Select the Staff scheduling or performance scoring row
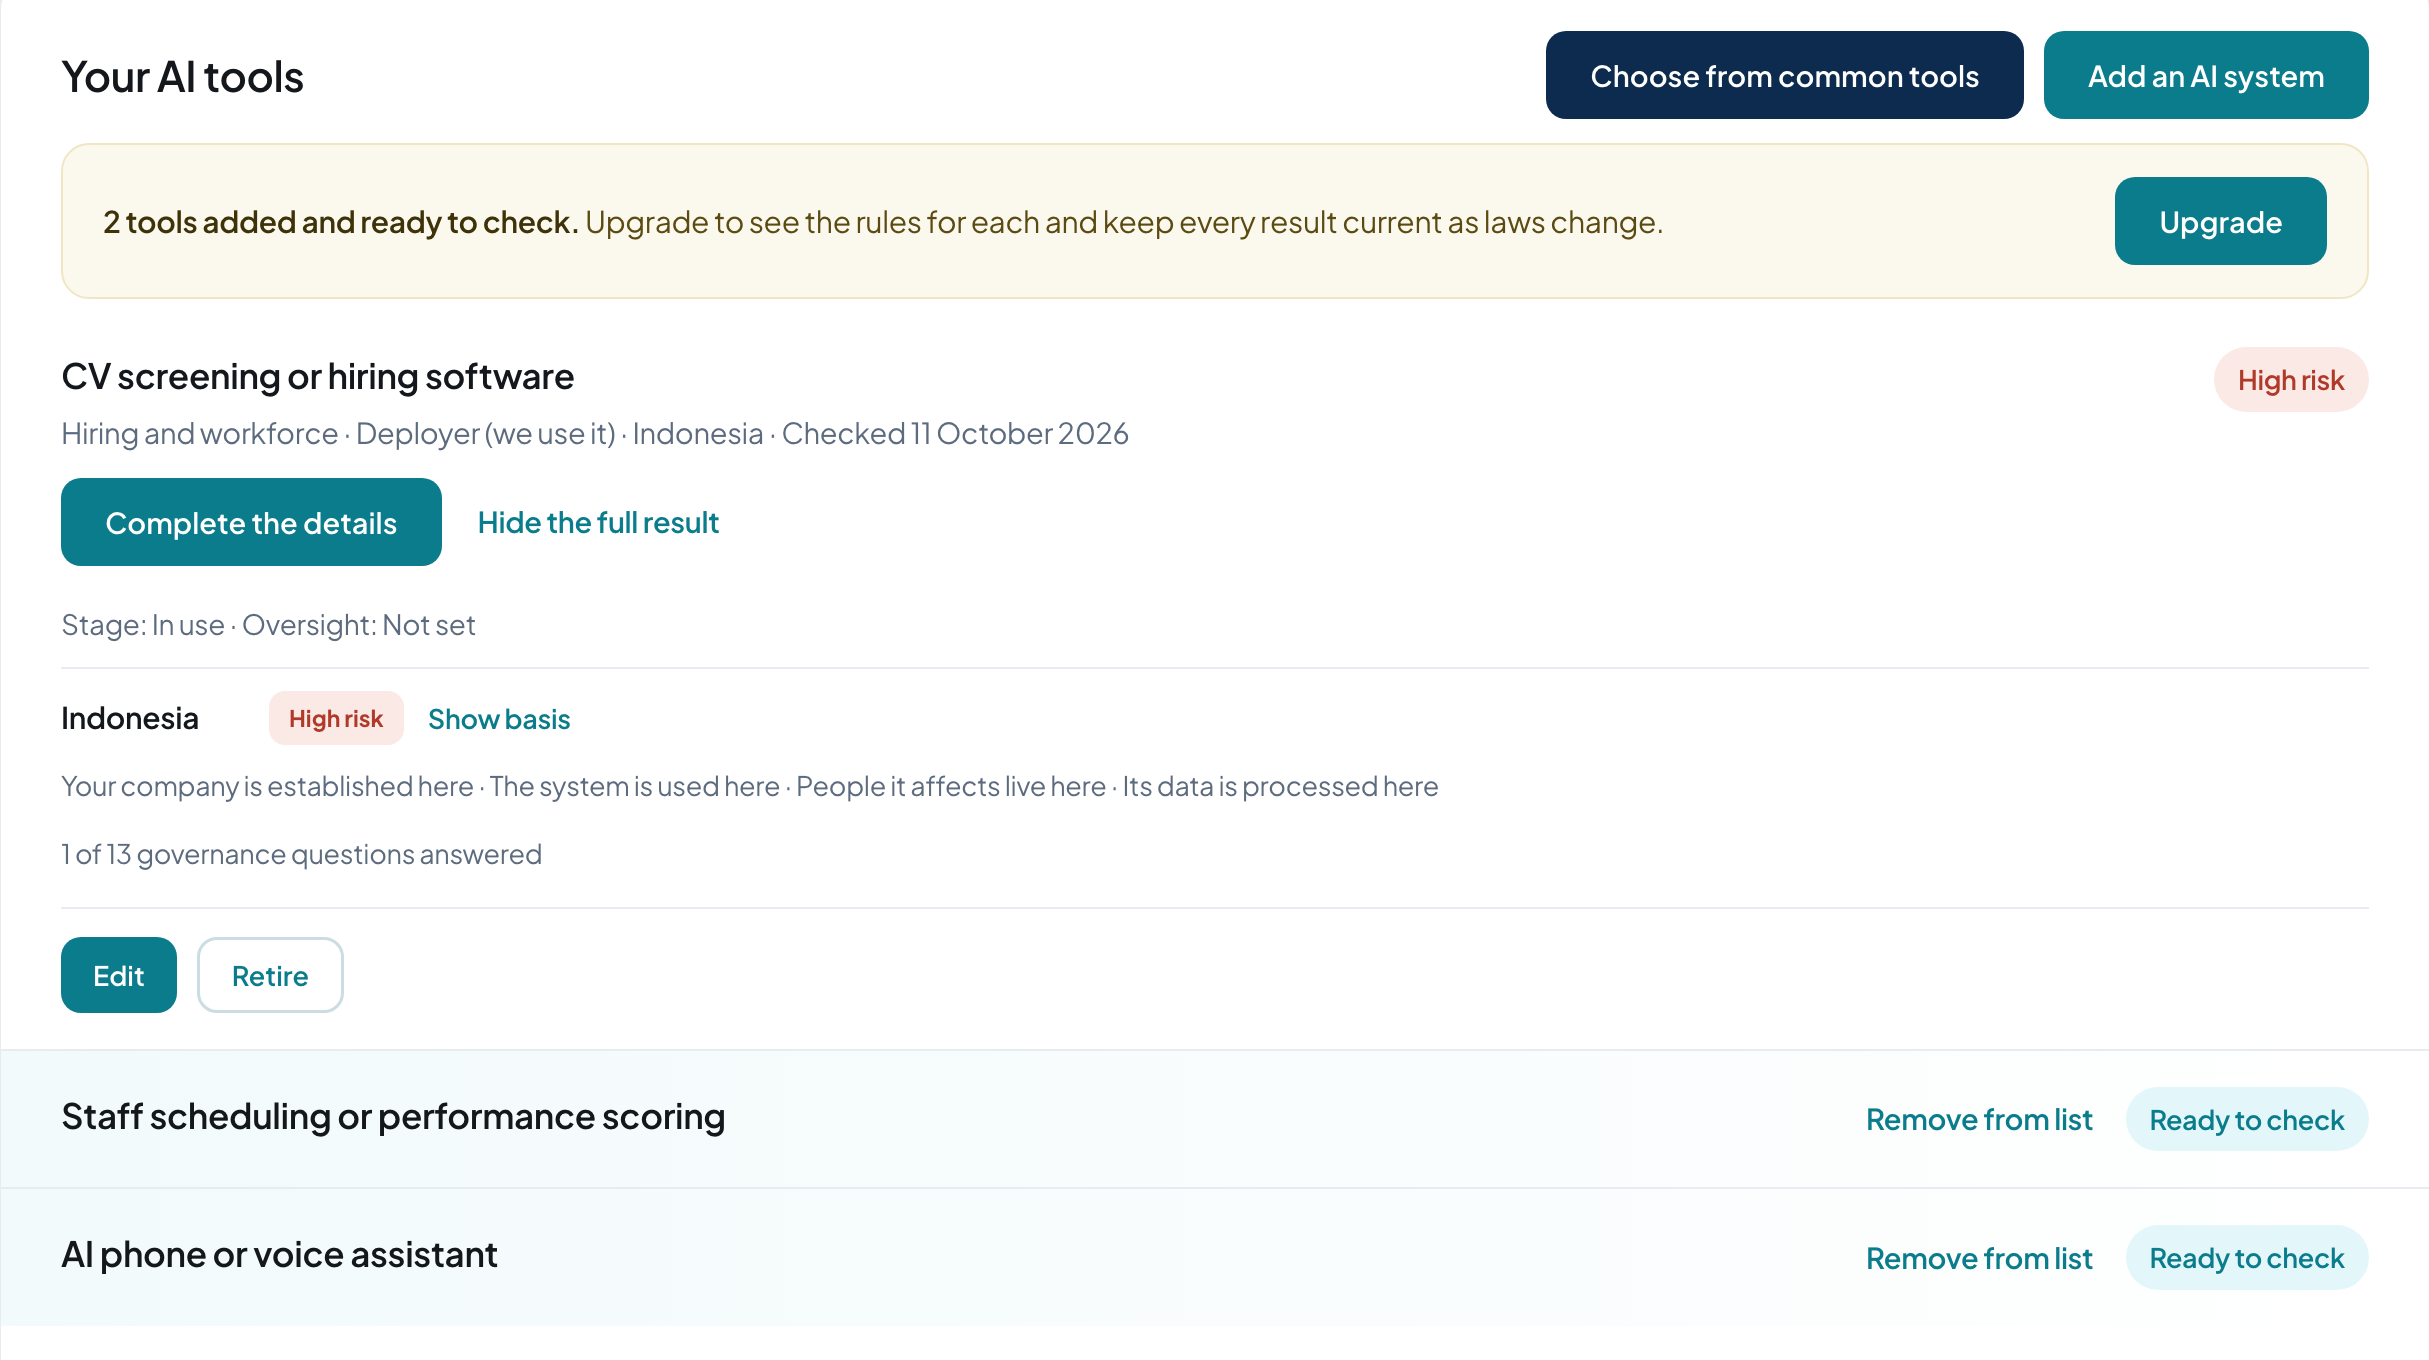The height and width of the screenshot is (1360, 2429). tap(1214, 1119)
